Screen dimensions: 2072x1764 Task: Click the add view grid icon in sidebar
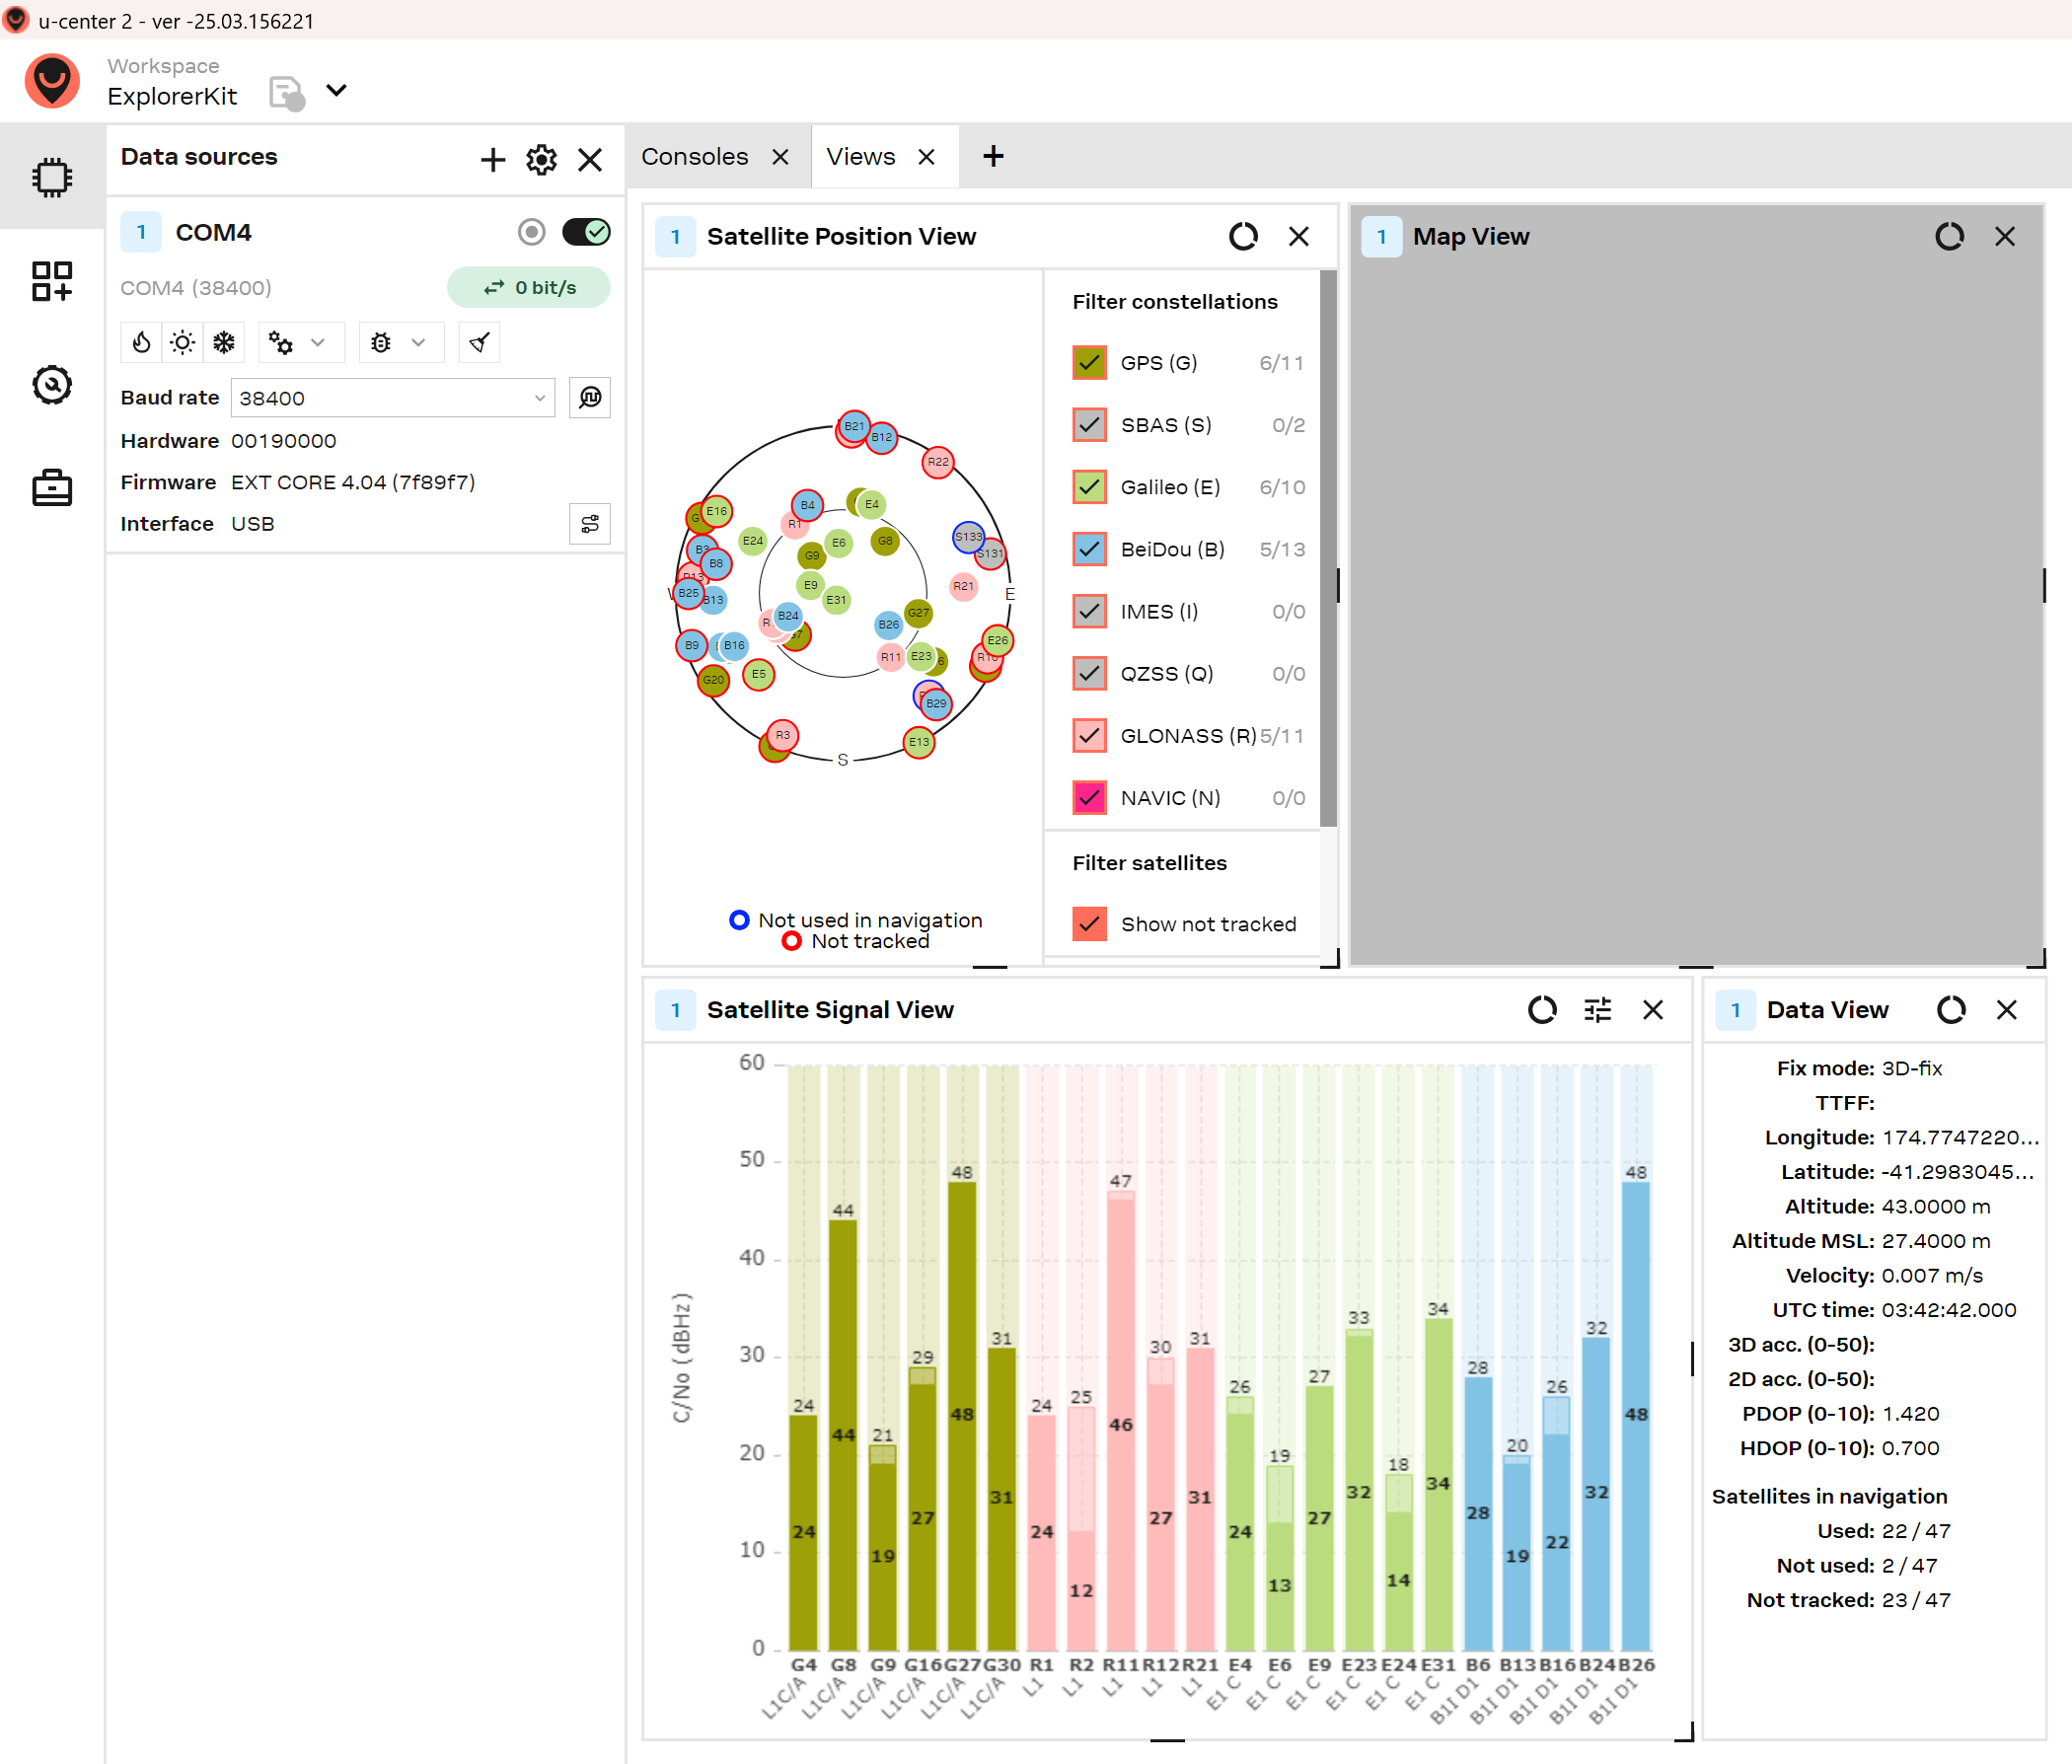[52, 282]
